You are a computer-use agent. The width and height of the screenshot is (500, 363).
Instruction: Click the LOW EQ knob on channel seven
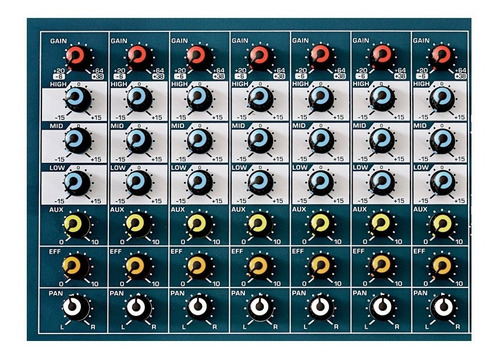tap(443, 182)
